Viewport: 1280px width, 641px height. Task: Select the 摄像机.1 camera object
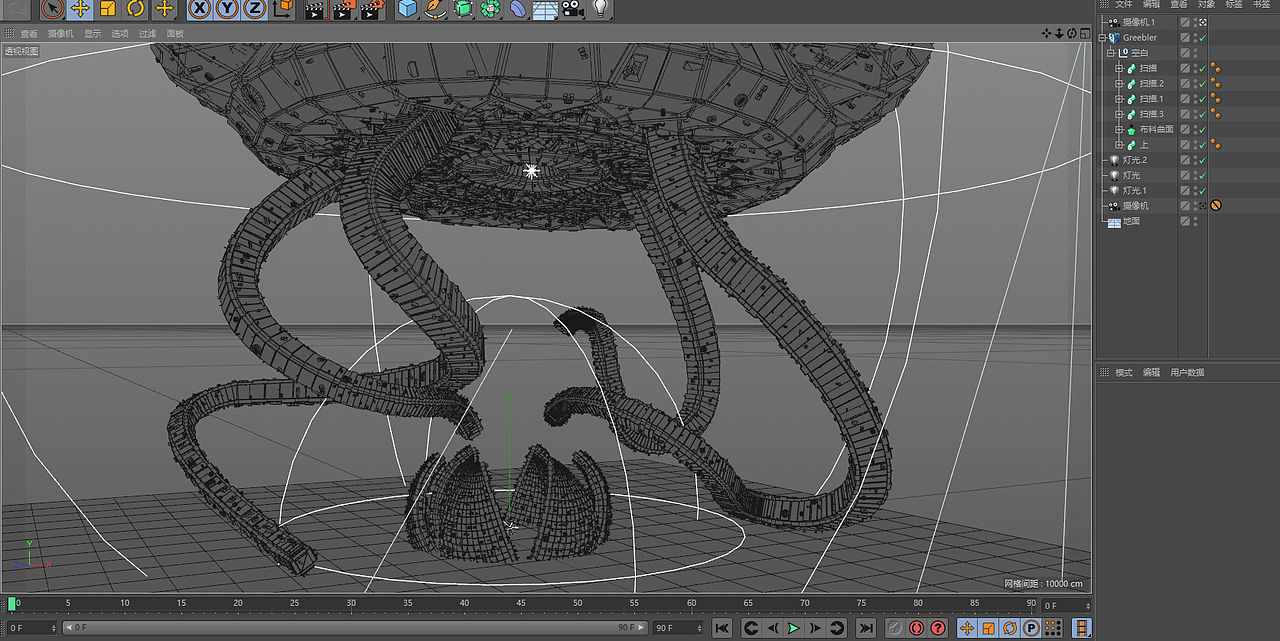click(1138, 22)
